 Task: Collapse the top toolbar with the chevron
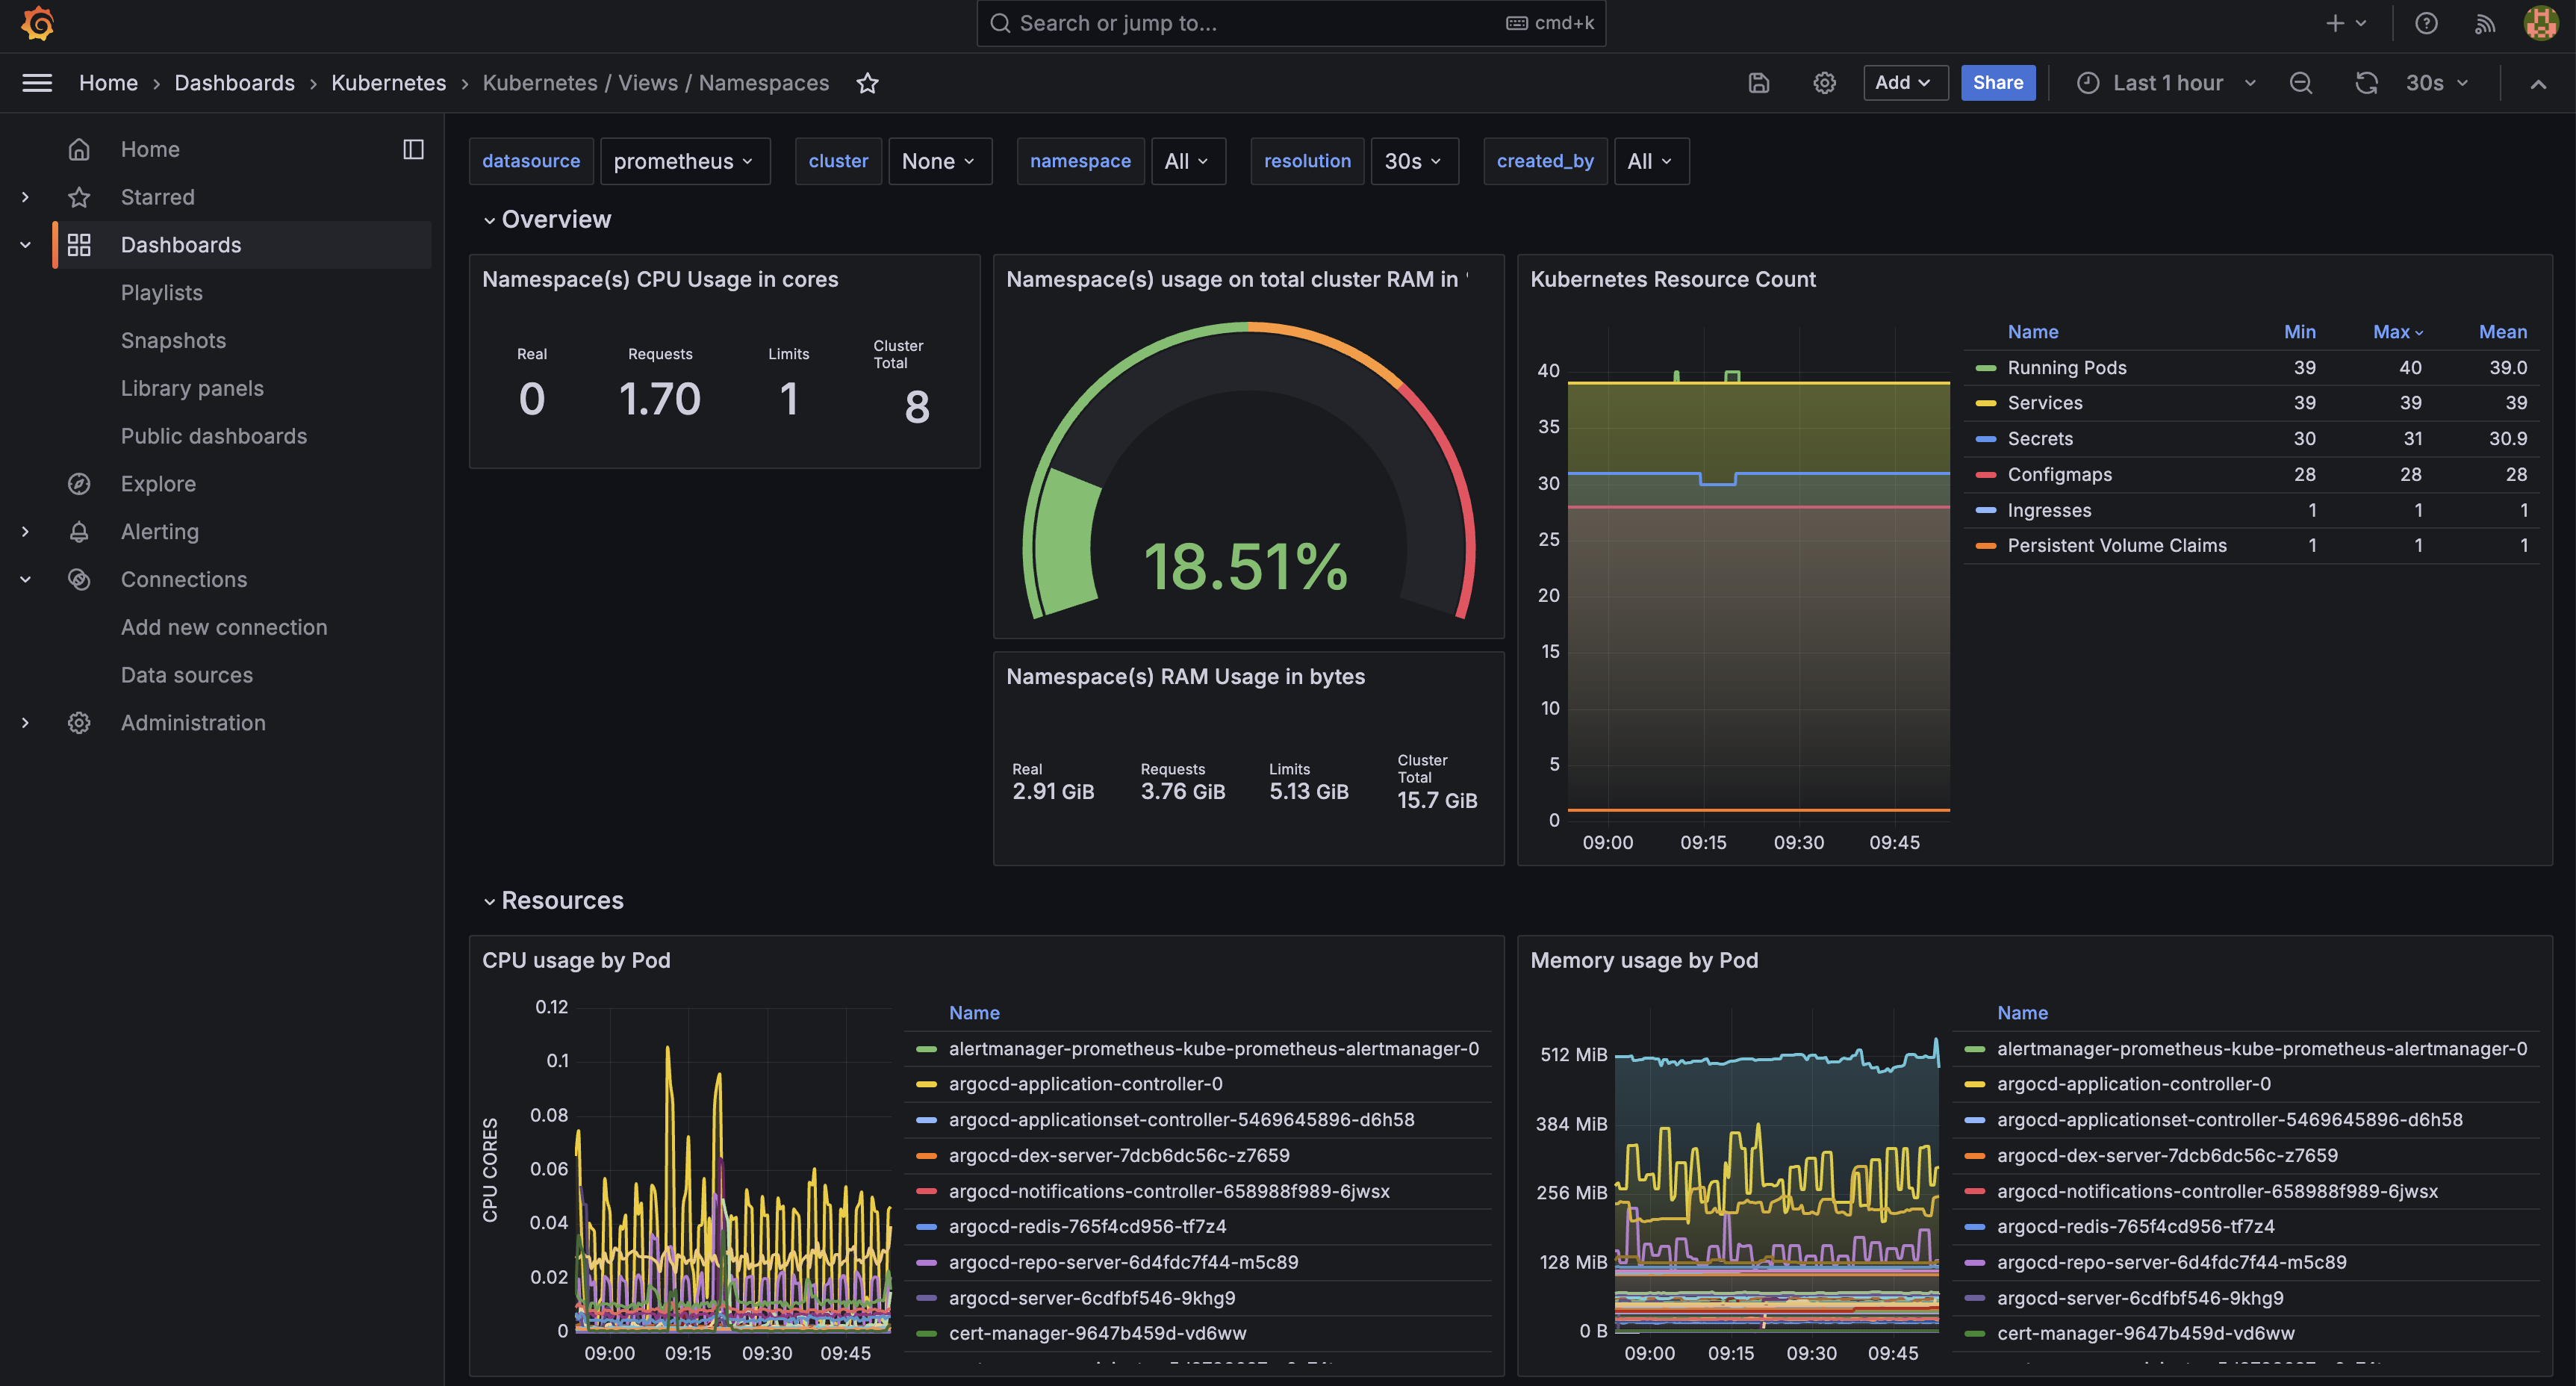(x=2538, y=84)
